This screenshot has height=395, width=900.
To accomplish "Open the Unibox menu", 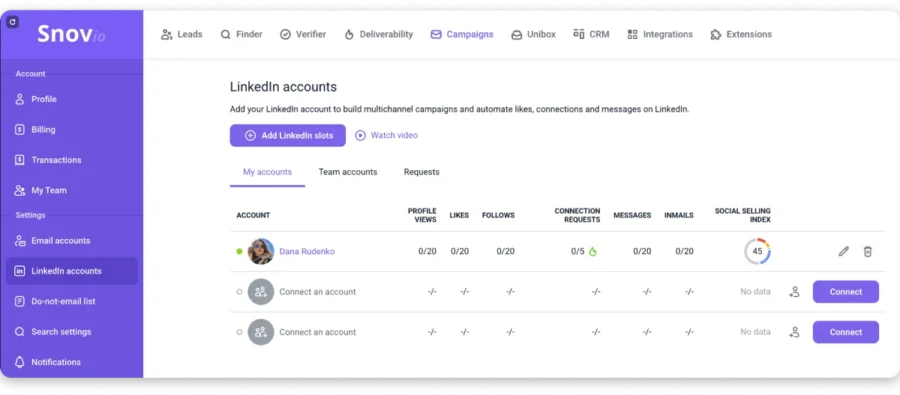I will click(533, 34).
